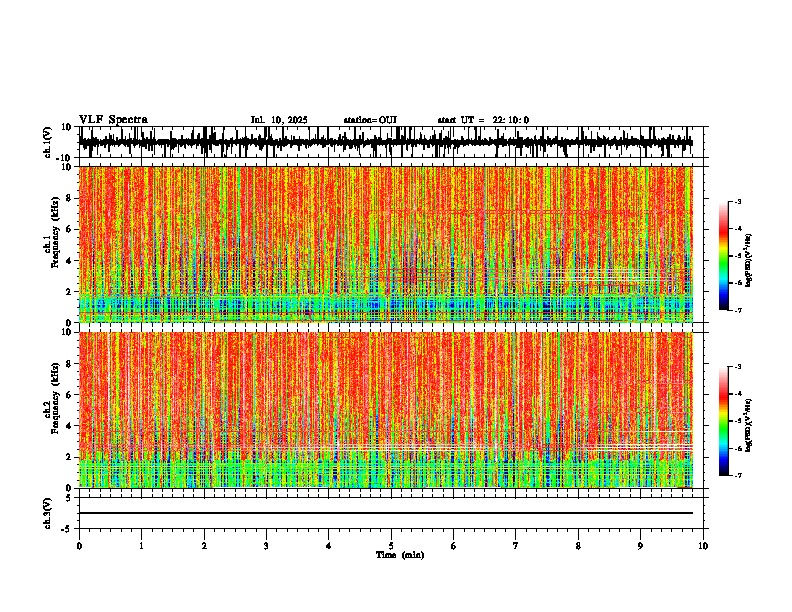This screenshot has height=612, width=792.
Task: Click the "-3" label on ch.2 color bar
Action: click(738, 367)
